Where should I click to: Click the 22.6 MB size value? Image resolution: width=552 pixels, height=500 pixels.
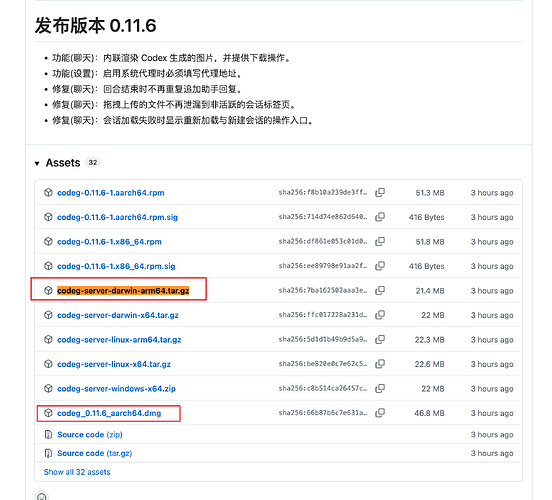pos(429,364)
